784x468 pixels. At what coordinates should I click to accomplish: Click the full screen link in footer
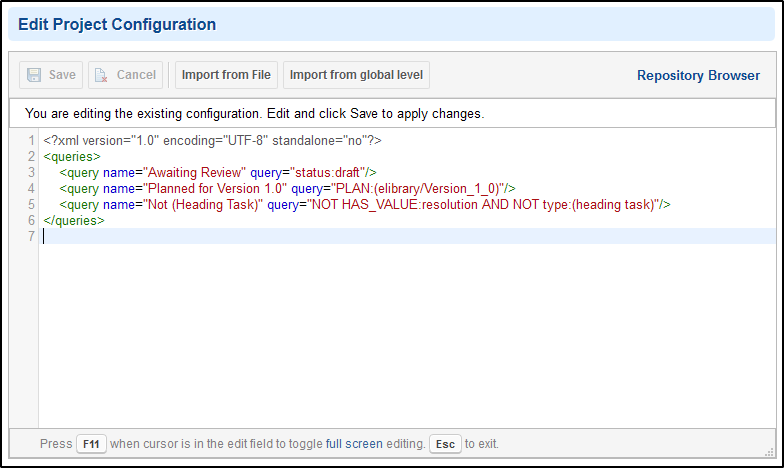(x=354, y=444)
